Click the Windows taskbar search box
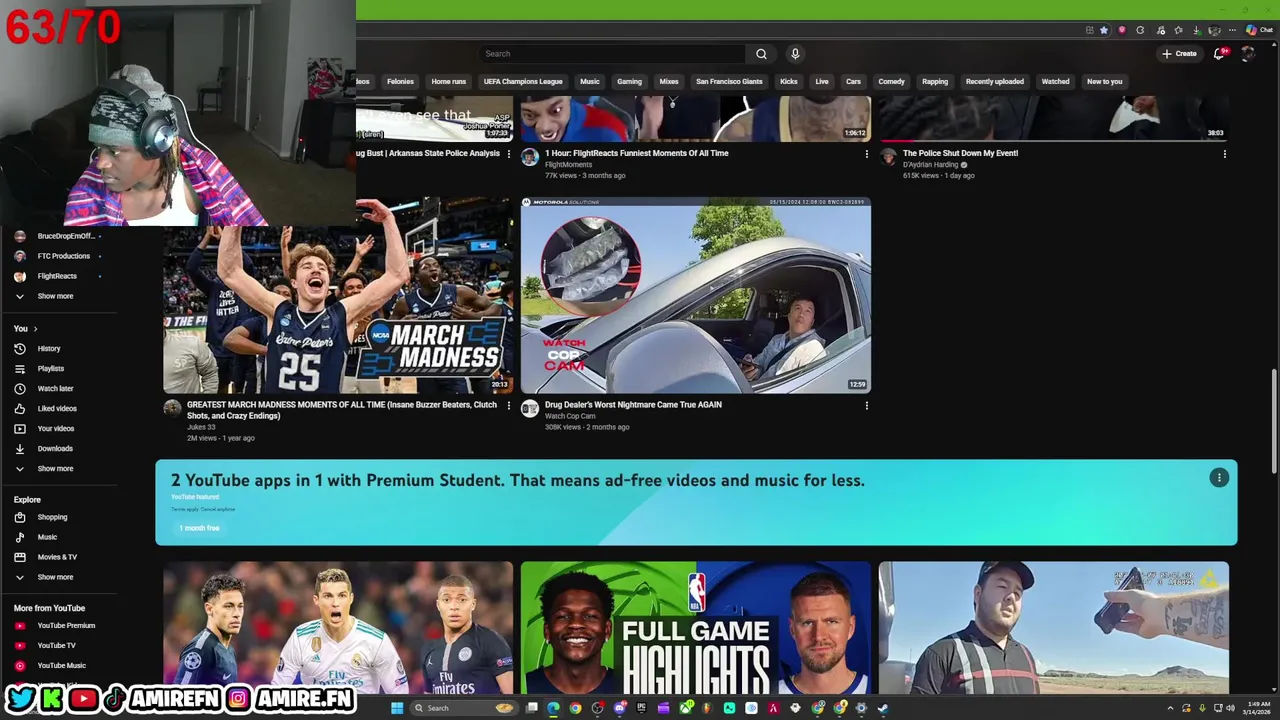Viewport: 1280px width, 720px height. (463, 708)
